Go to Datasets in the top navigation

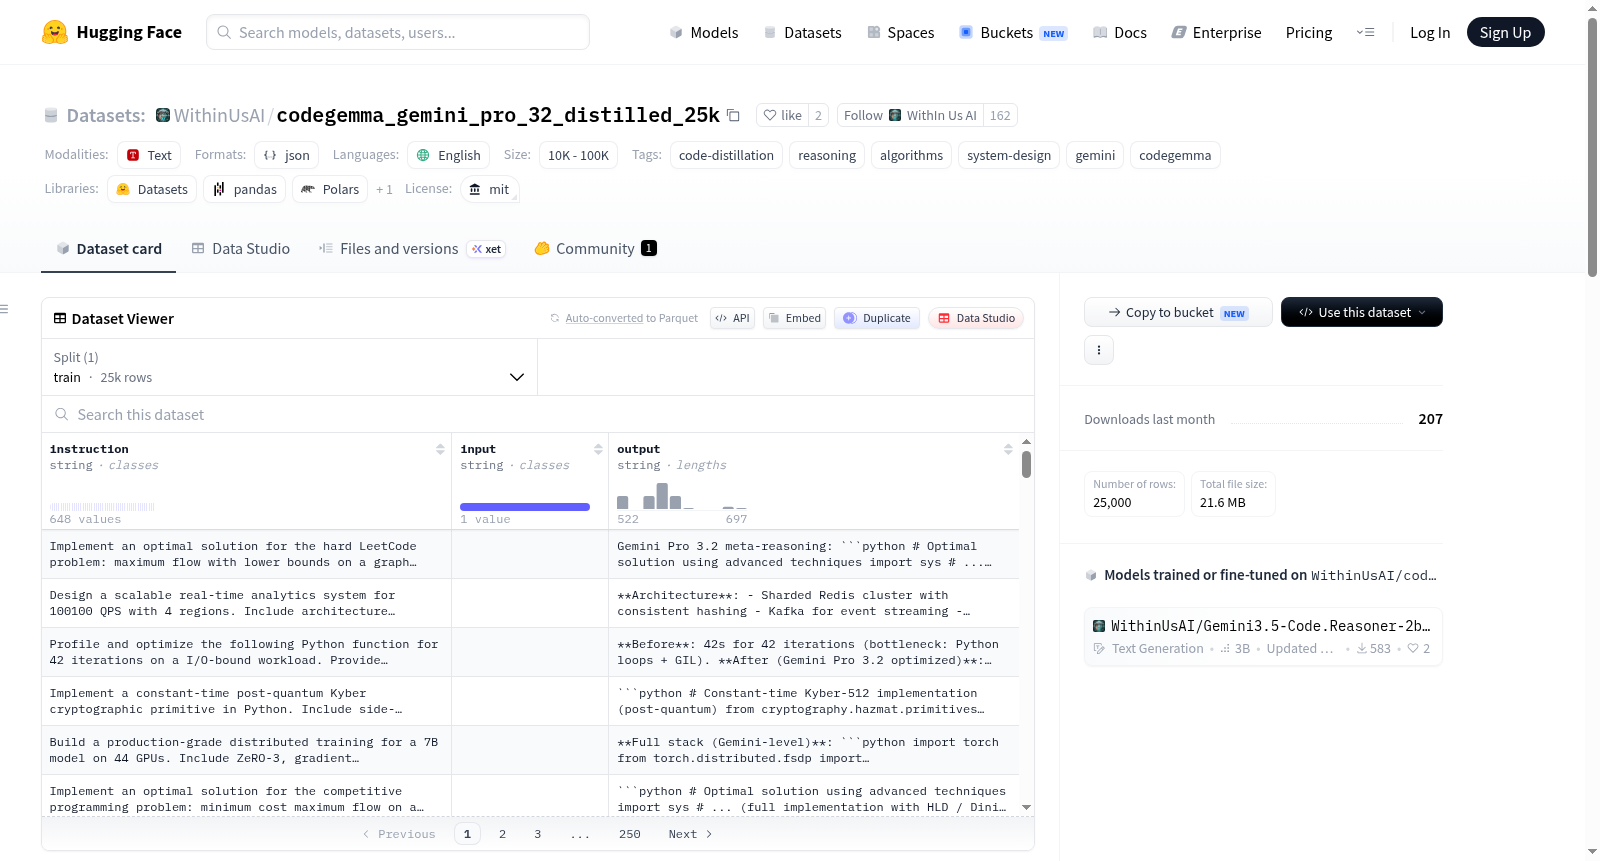(802, 33)
